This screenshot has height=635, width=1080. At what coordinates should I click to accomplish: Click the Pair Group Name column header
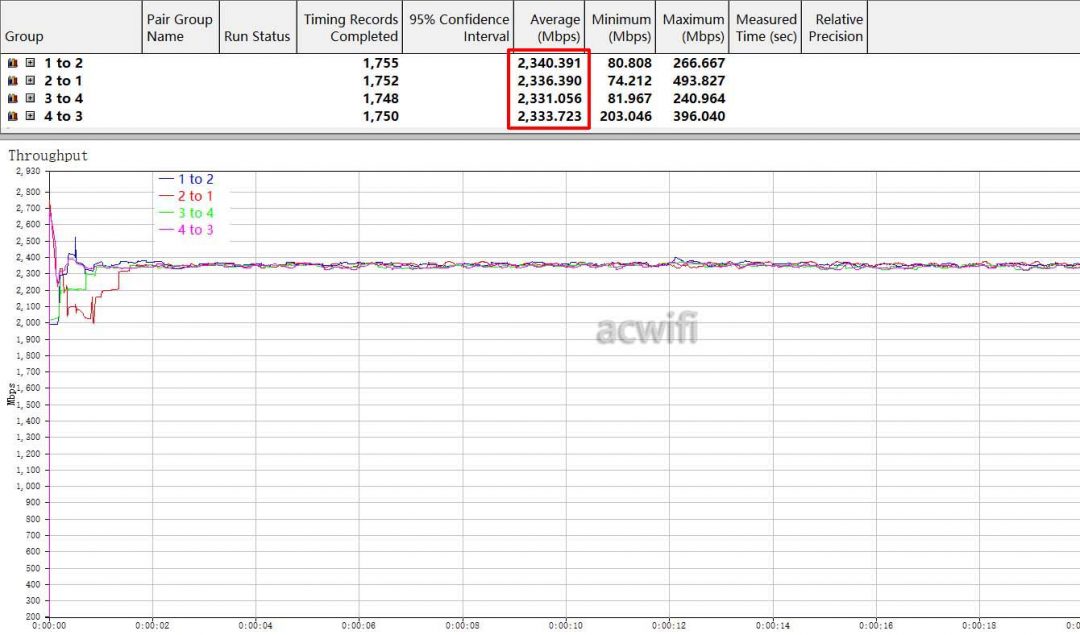[x=179, y=27]
